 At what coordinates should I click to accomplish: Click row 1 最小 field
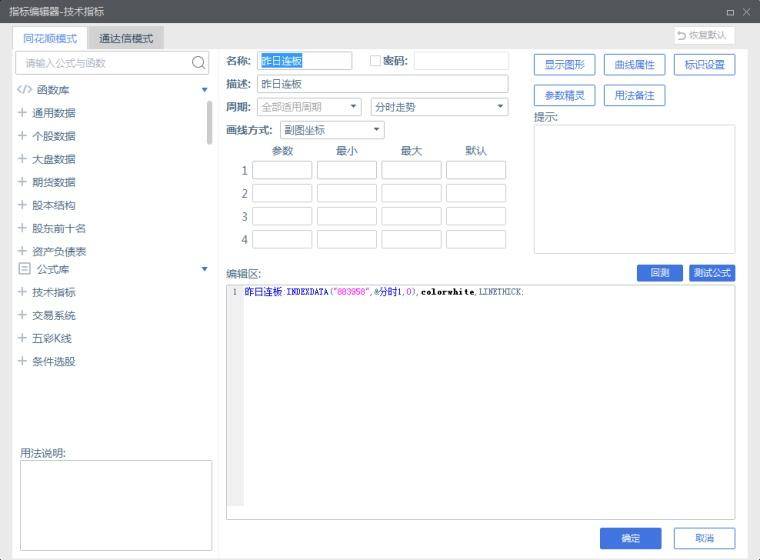click(347, 170)
